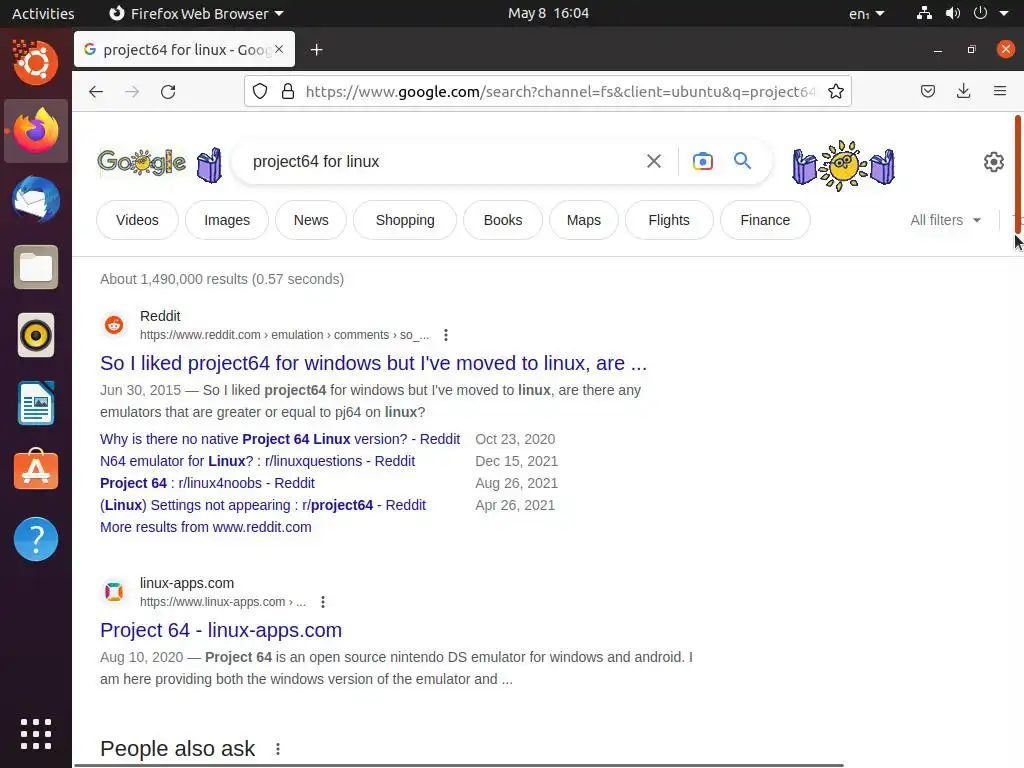The image size is (1024, 768).
Task: Close the project64 for linux tab
Action: pos(279,49)
